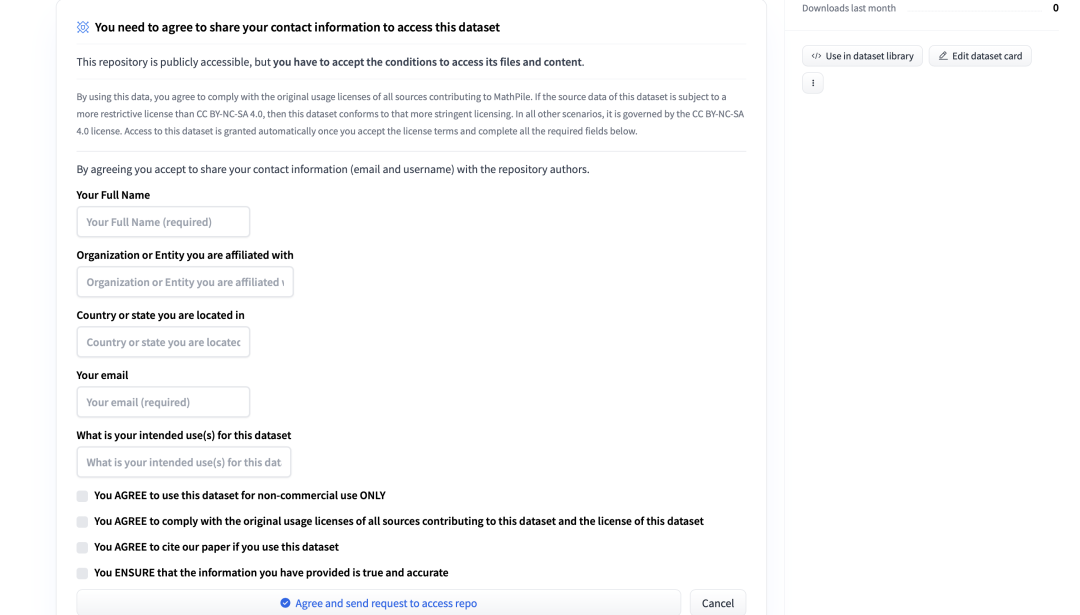The width and height of the screenshot is (1080, 615).
Task: Click the pencil icon on Edit dataset card
Action: 943,56
